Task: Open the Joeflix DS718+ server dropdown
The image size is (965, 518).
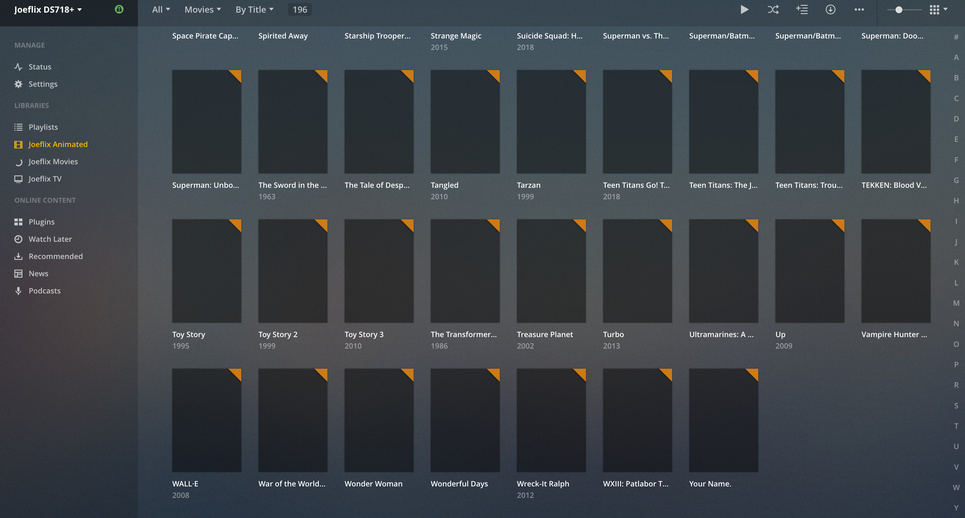Action: click(x=48, y=9)
